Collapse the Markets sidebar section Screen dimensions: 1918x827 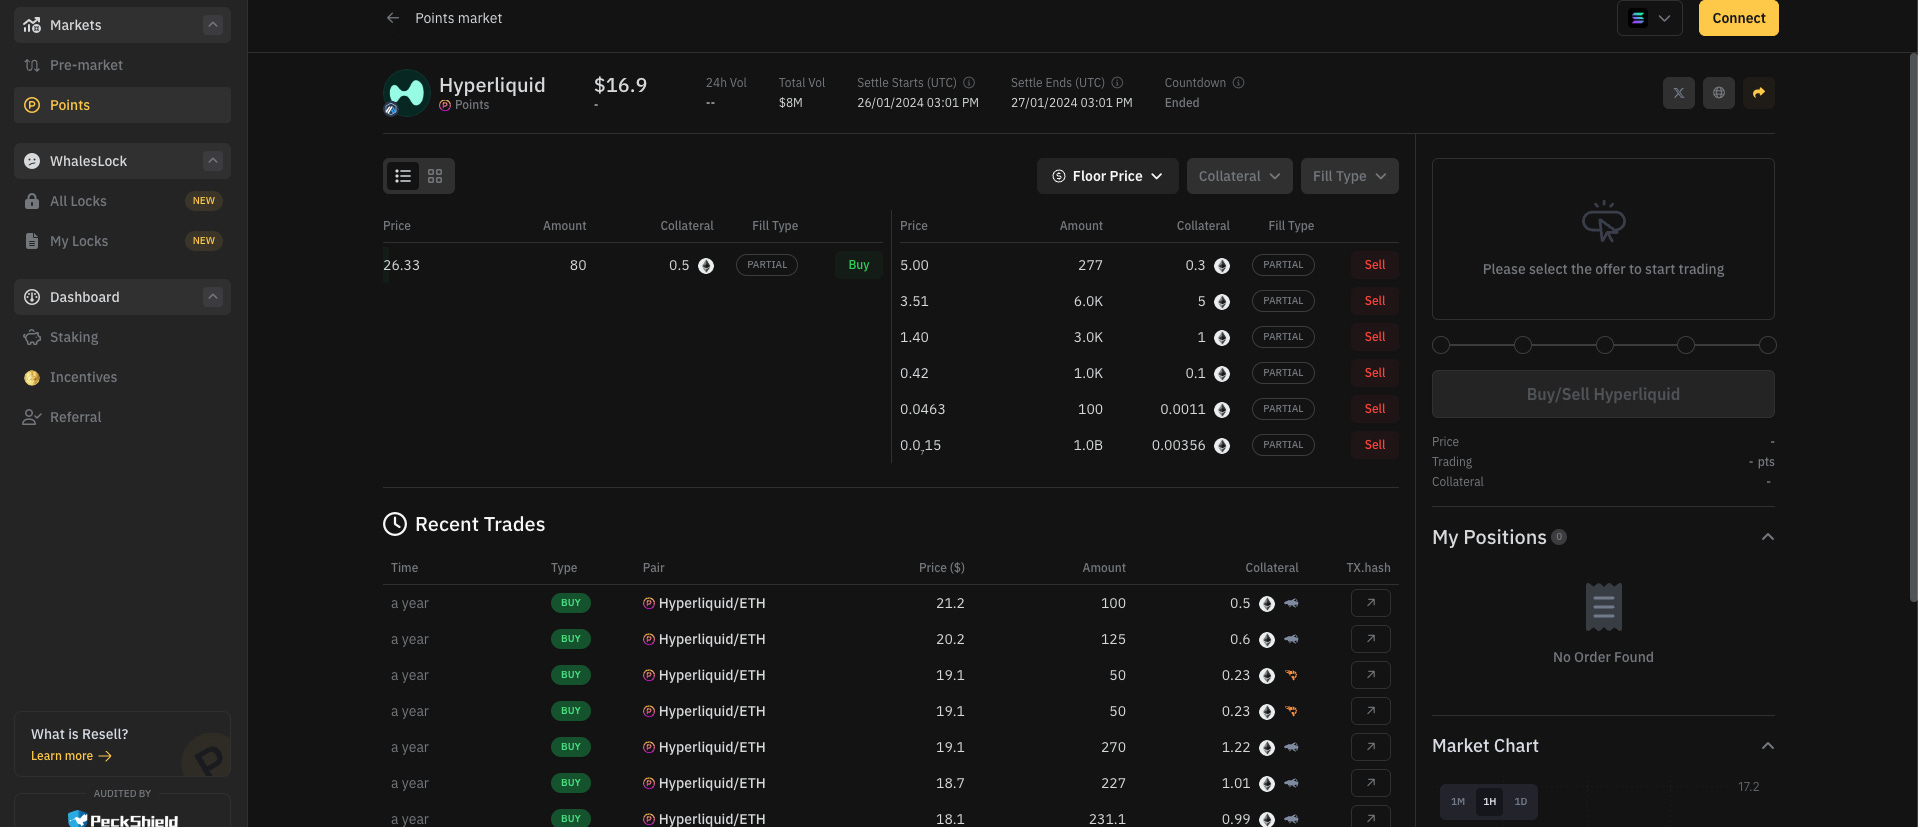pyautogui.click(x=213, y=25)
